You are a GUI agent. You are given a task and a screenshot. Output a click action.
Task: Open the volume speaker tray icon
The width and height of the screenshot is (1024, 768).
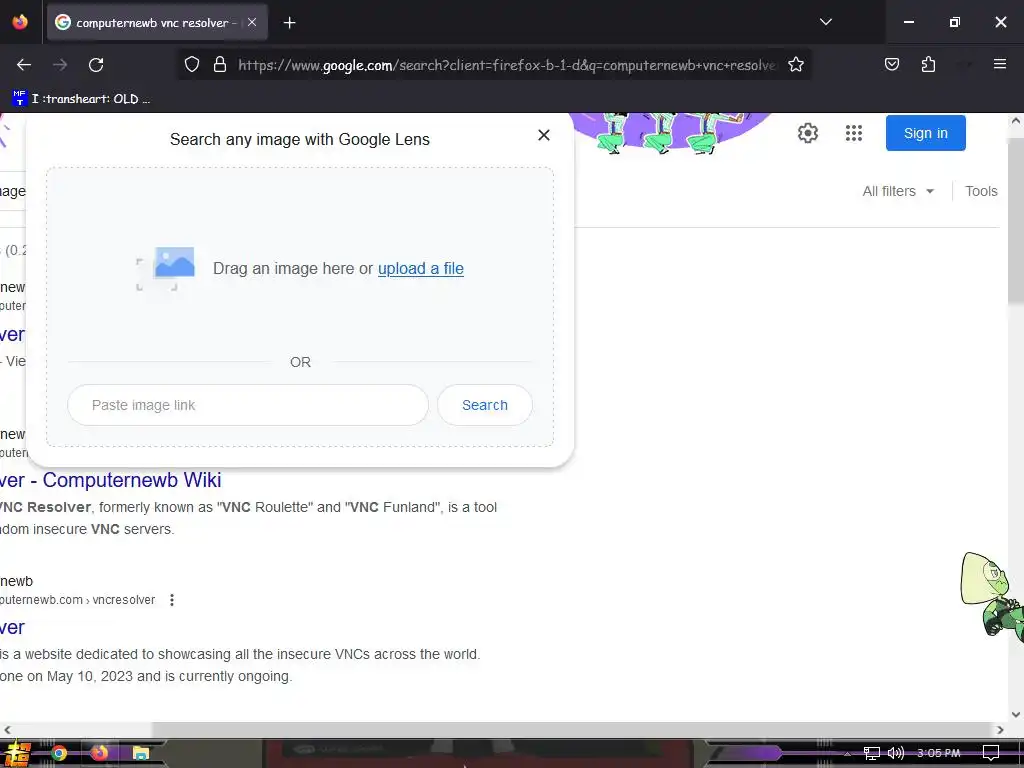coord(895,753)
